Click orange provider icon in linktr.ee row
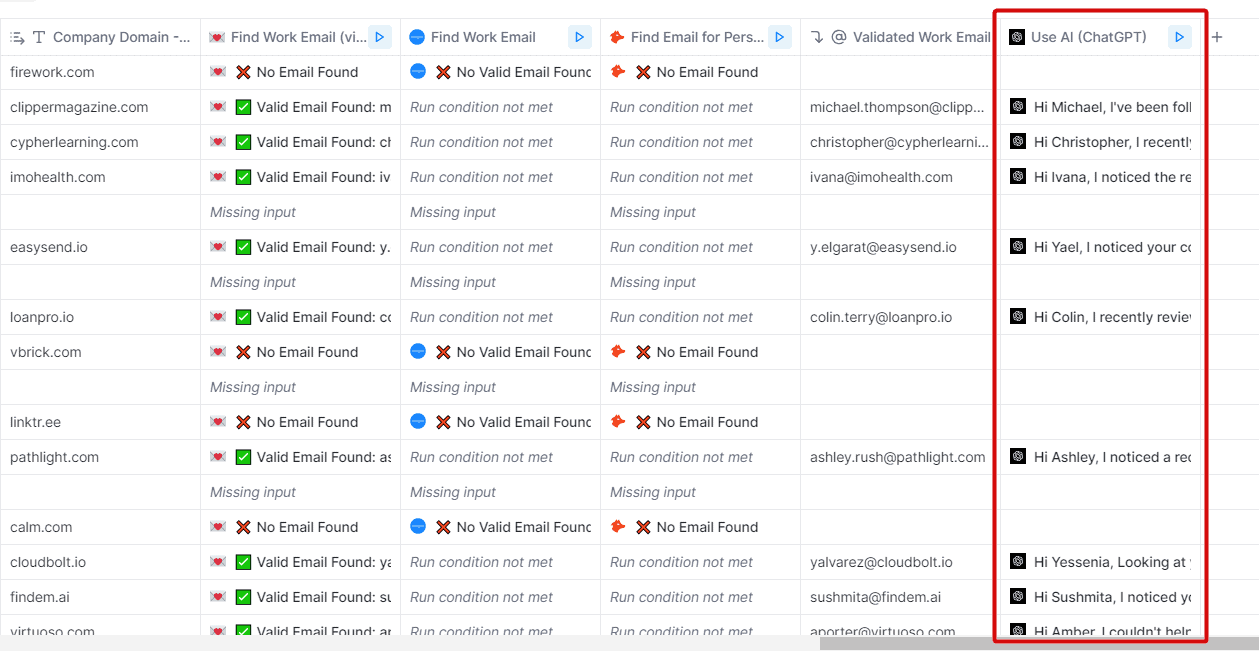 [618, 422]
